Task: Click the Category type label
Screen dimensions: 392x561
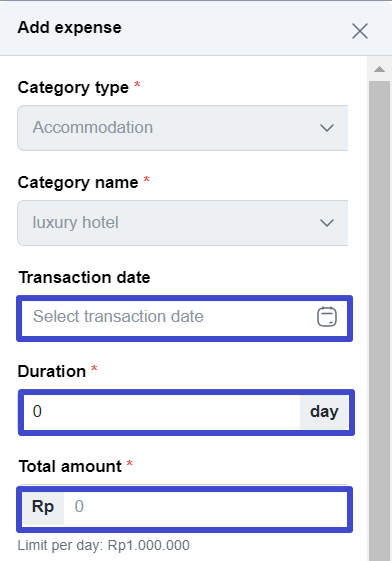Action: pos(73,88)
